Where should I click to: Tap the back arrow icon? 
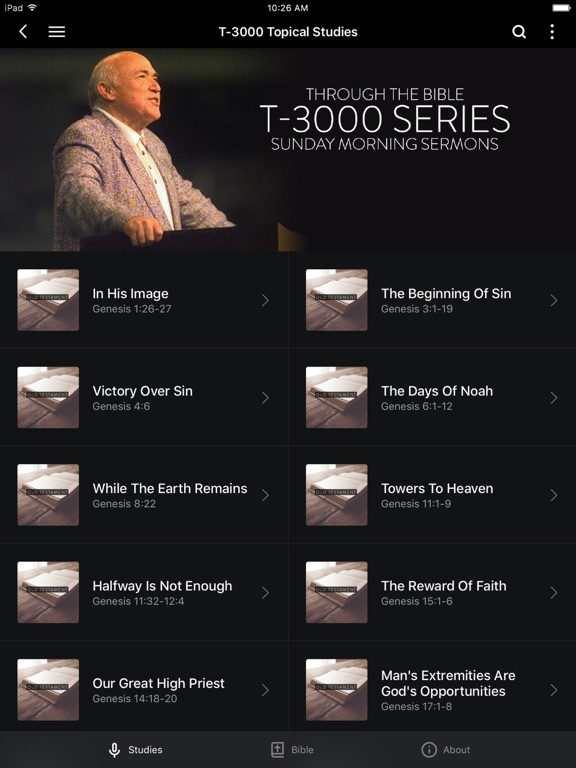(23, 32)
